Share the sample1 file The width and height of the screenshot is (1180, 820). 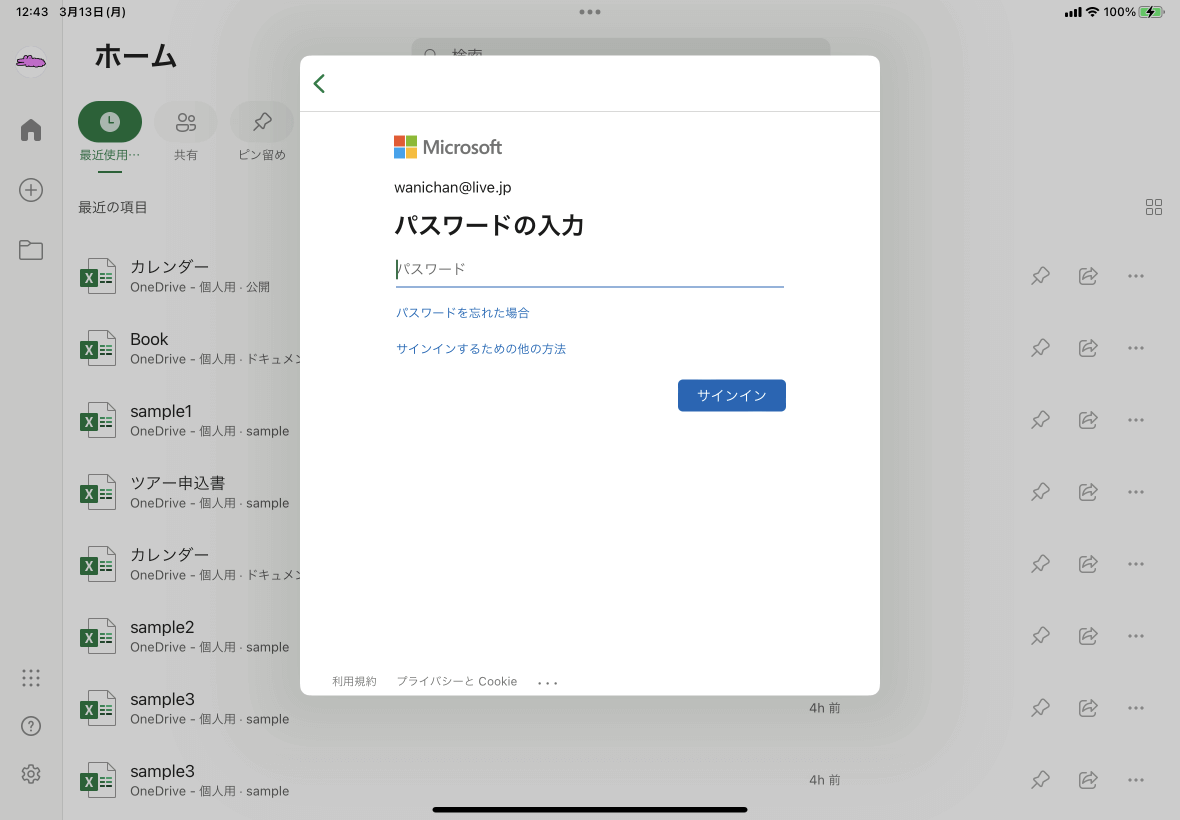pyautogui.click(x=1088, y=420)
